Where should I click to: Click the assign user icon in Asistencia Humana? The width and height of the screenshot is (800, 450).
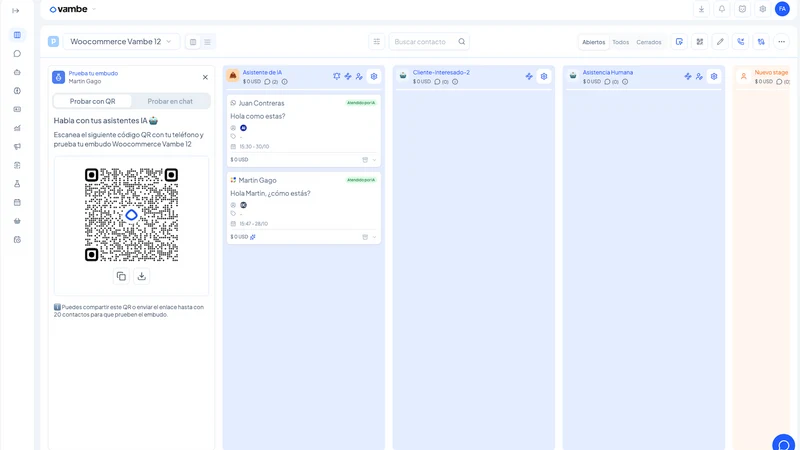699,77
